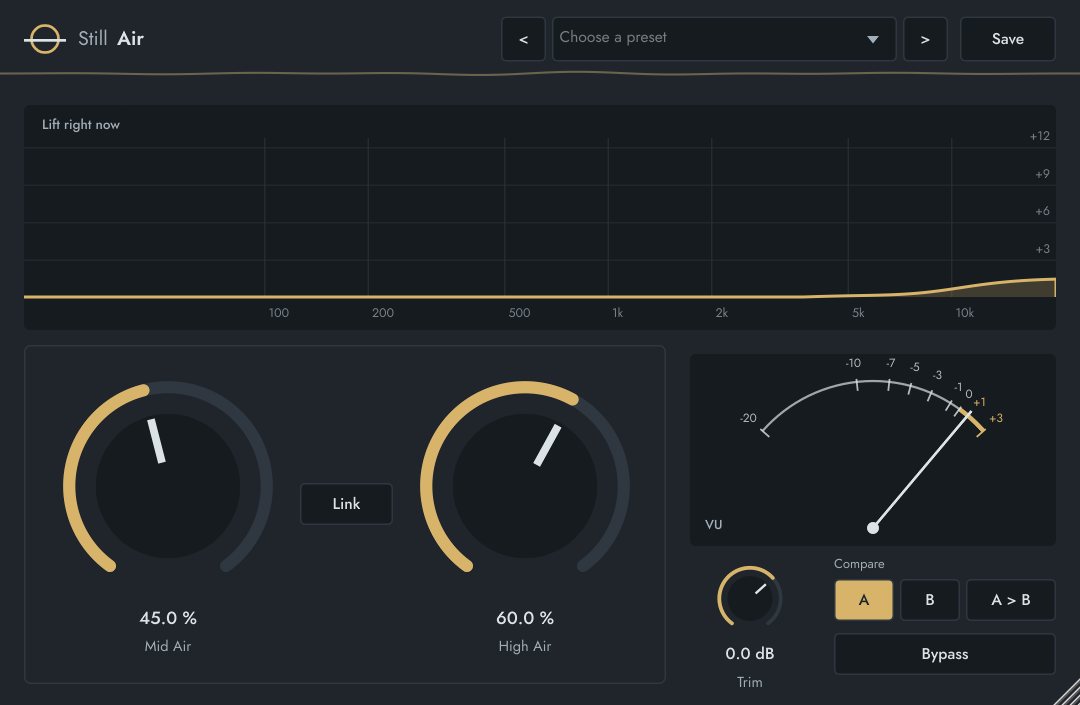Click the +12 gain scale label
Viewport: 1080px width, 705px height.
[x=1039, y=136]
